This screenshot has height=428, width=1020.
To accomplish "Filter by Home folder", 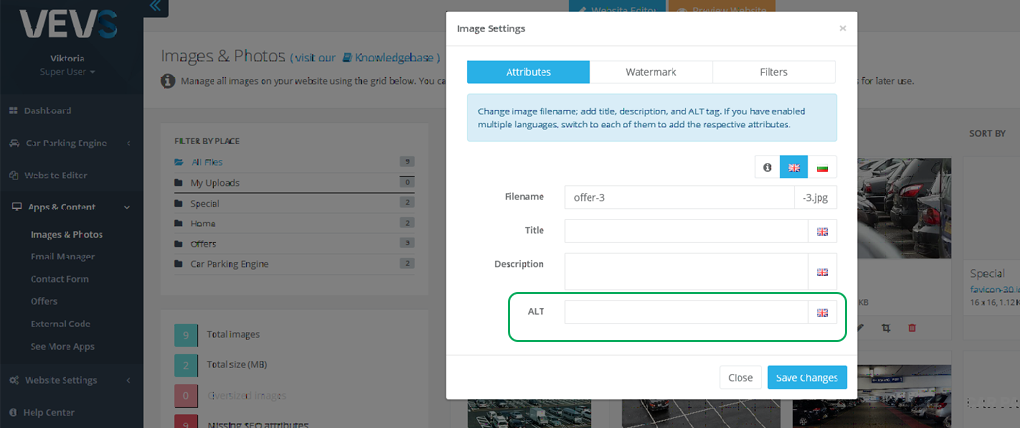I will (294, 224).
